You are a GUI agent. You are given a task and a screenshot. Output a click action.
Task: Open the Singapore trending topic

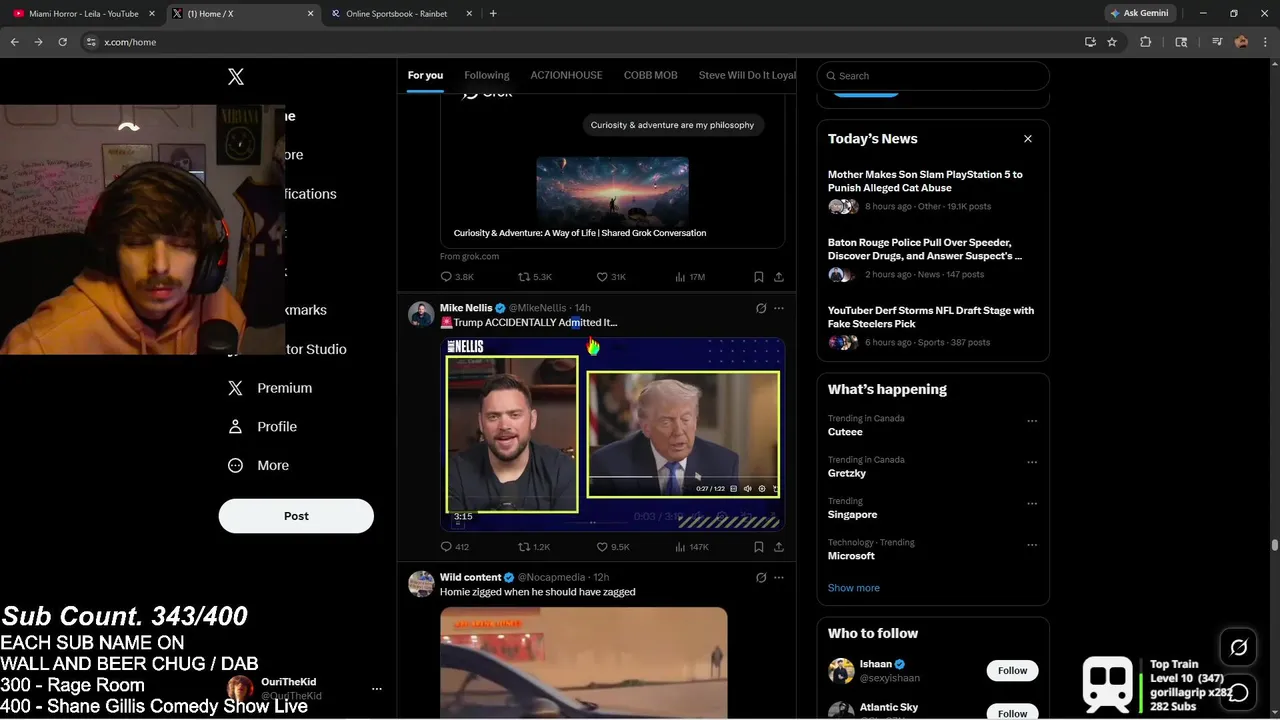(x=852, y=515)
